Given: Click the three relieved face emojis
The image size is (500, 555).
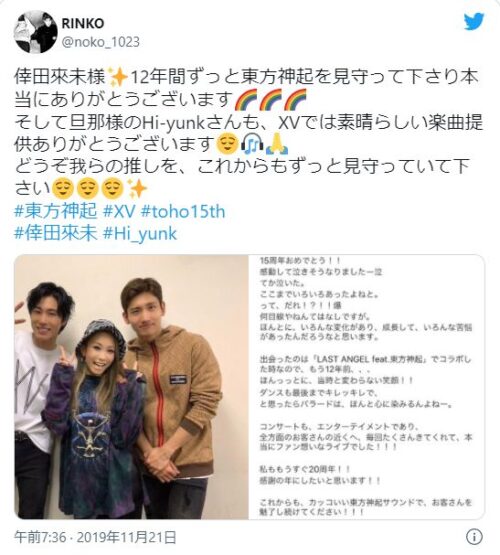Looking at the screenshot, I should [x=88, y=189].
